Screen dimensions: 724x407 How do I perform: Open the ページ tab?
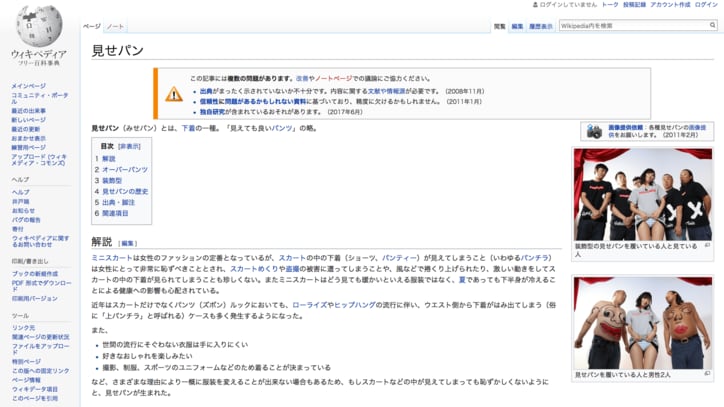(91, 26)
